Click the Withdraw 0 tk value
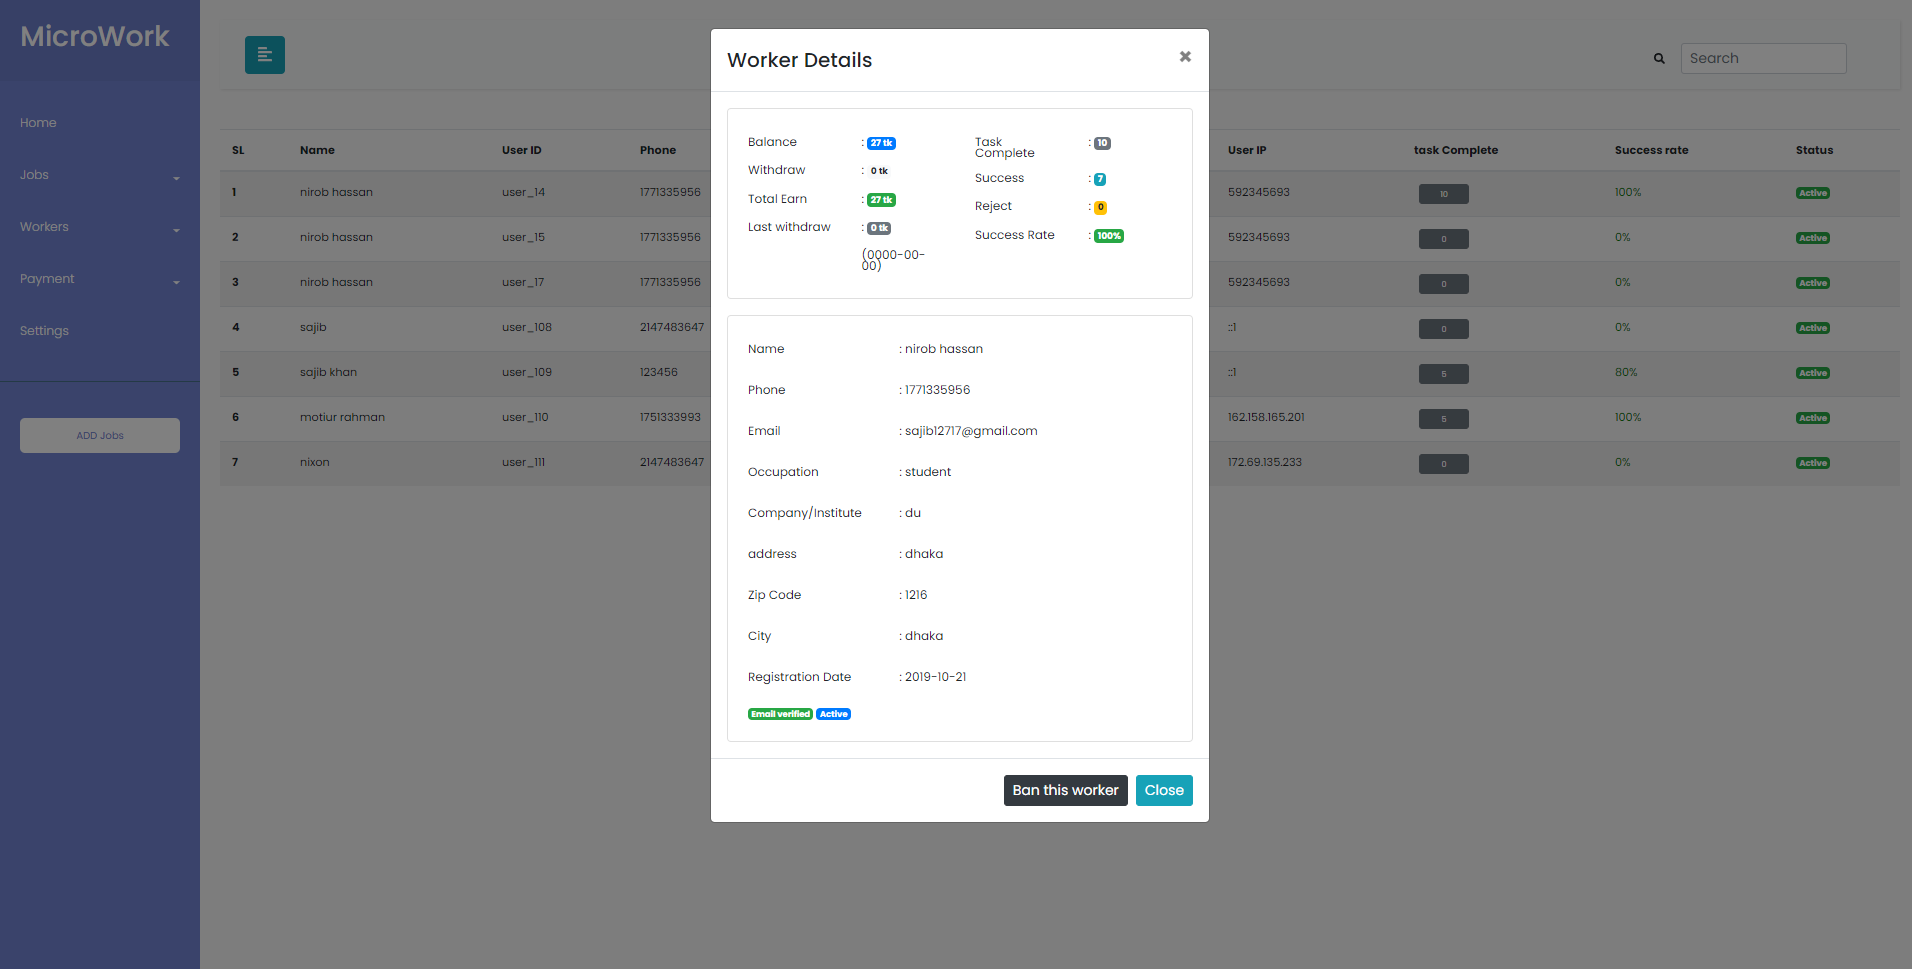This screenshot has width=1912, height=969. tap(879, 171)
